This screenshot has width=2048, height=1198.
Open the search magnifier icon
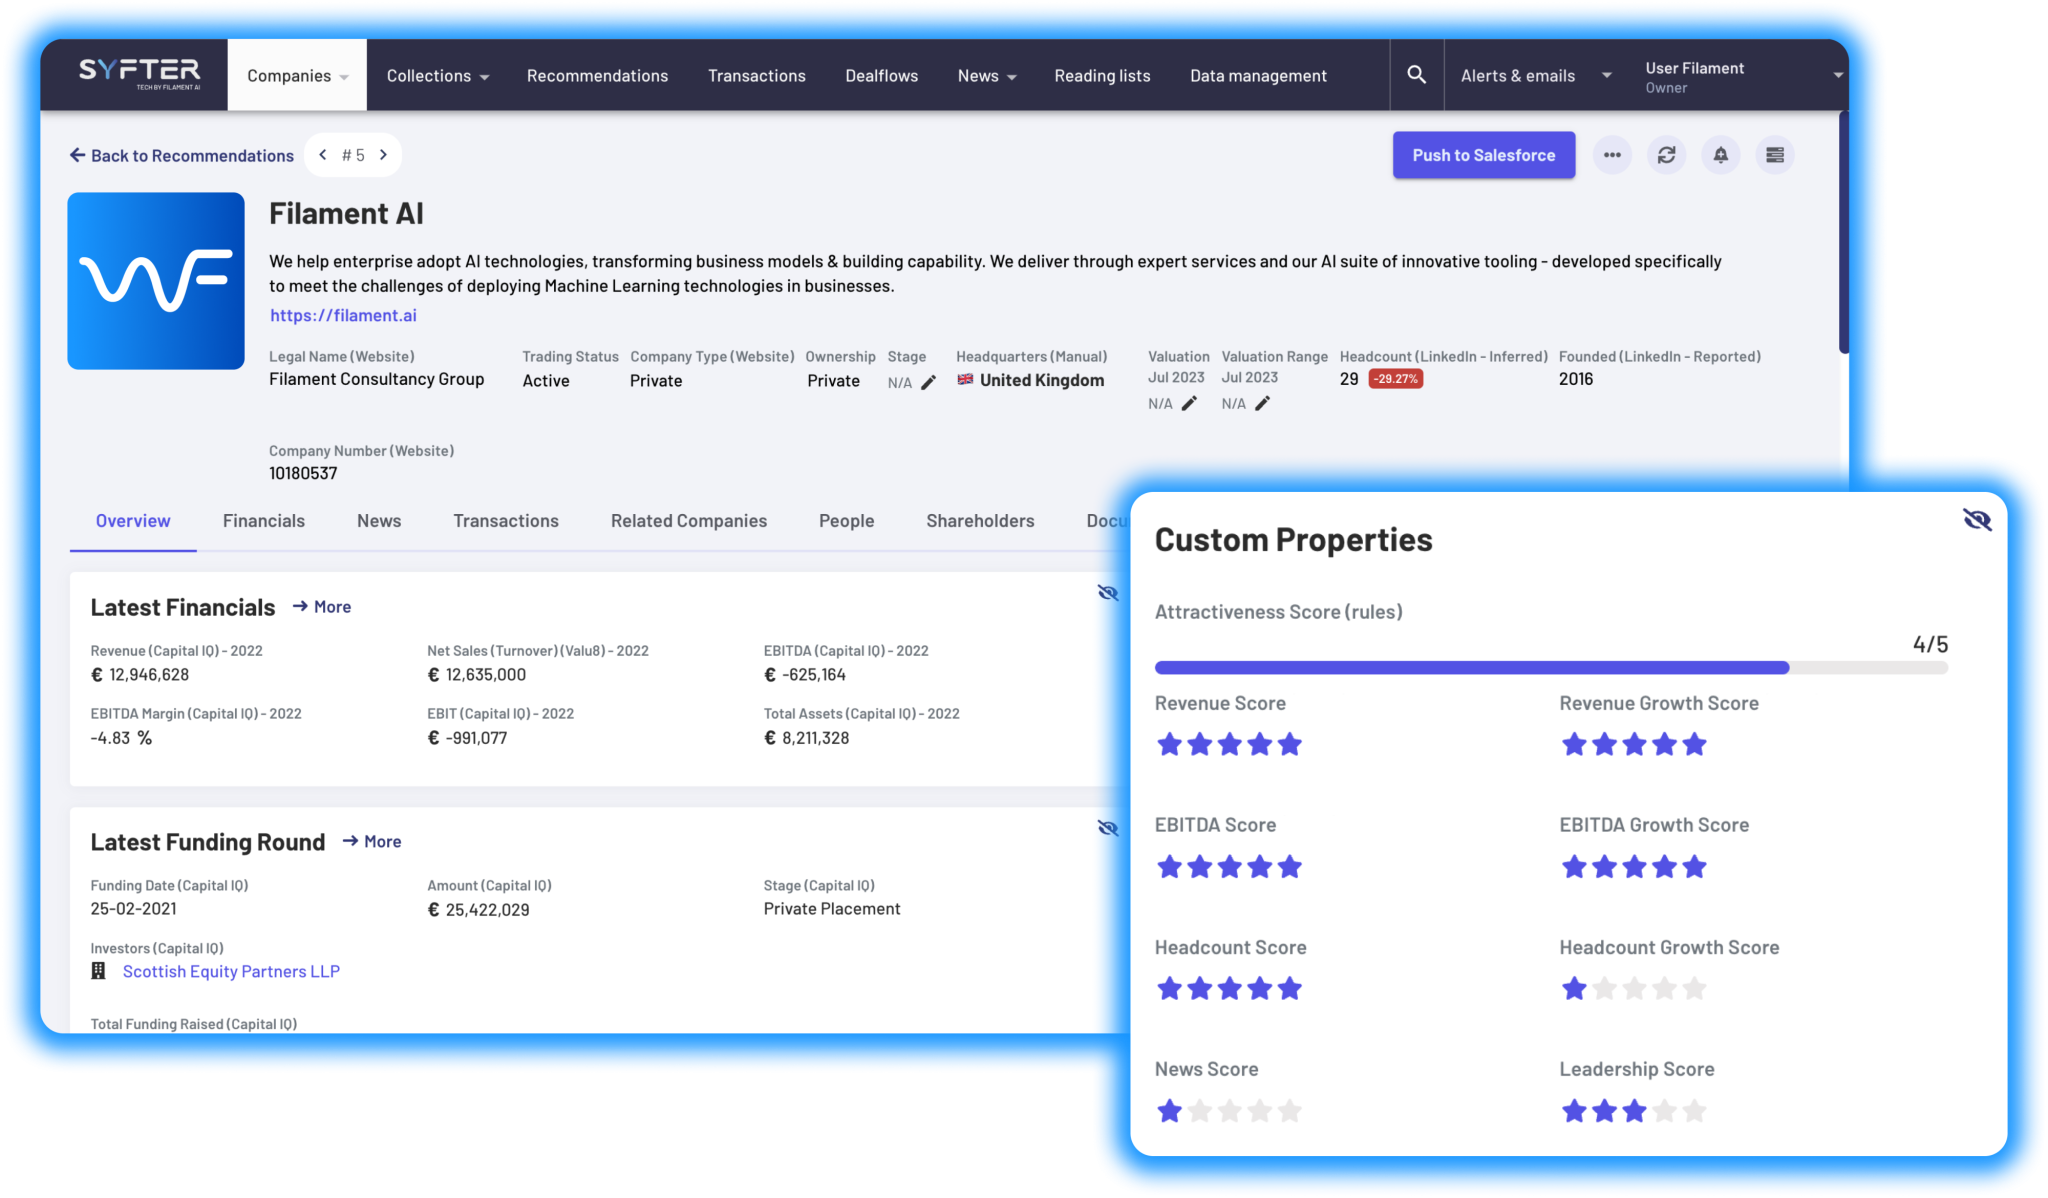pos(1416,75)
